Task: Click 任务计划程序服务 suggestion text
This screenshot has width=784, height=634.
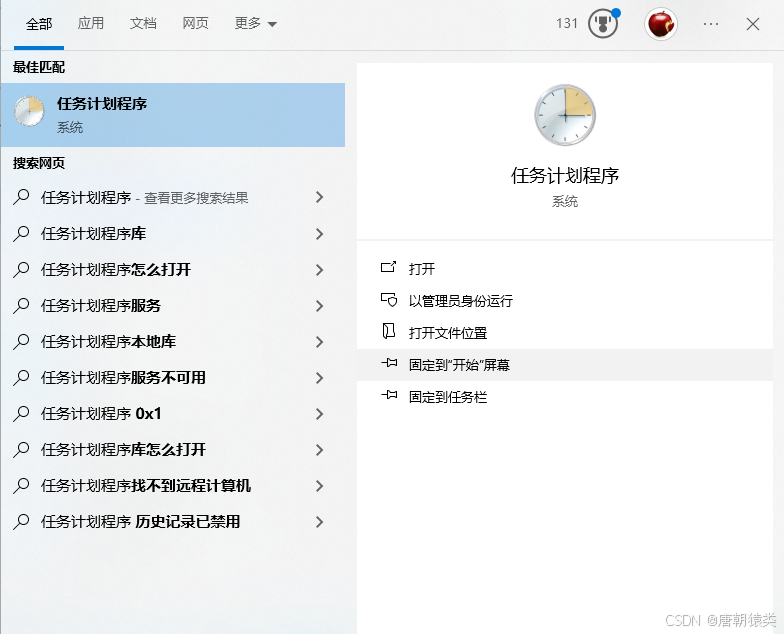Action: click(101, 306)
